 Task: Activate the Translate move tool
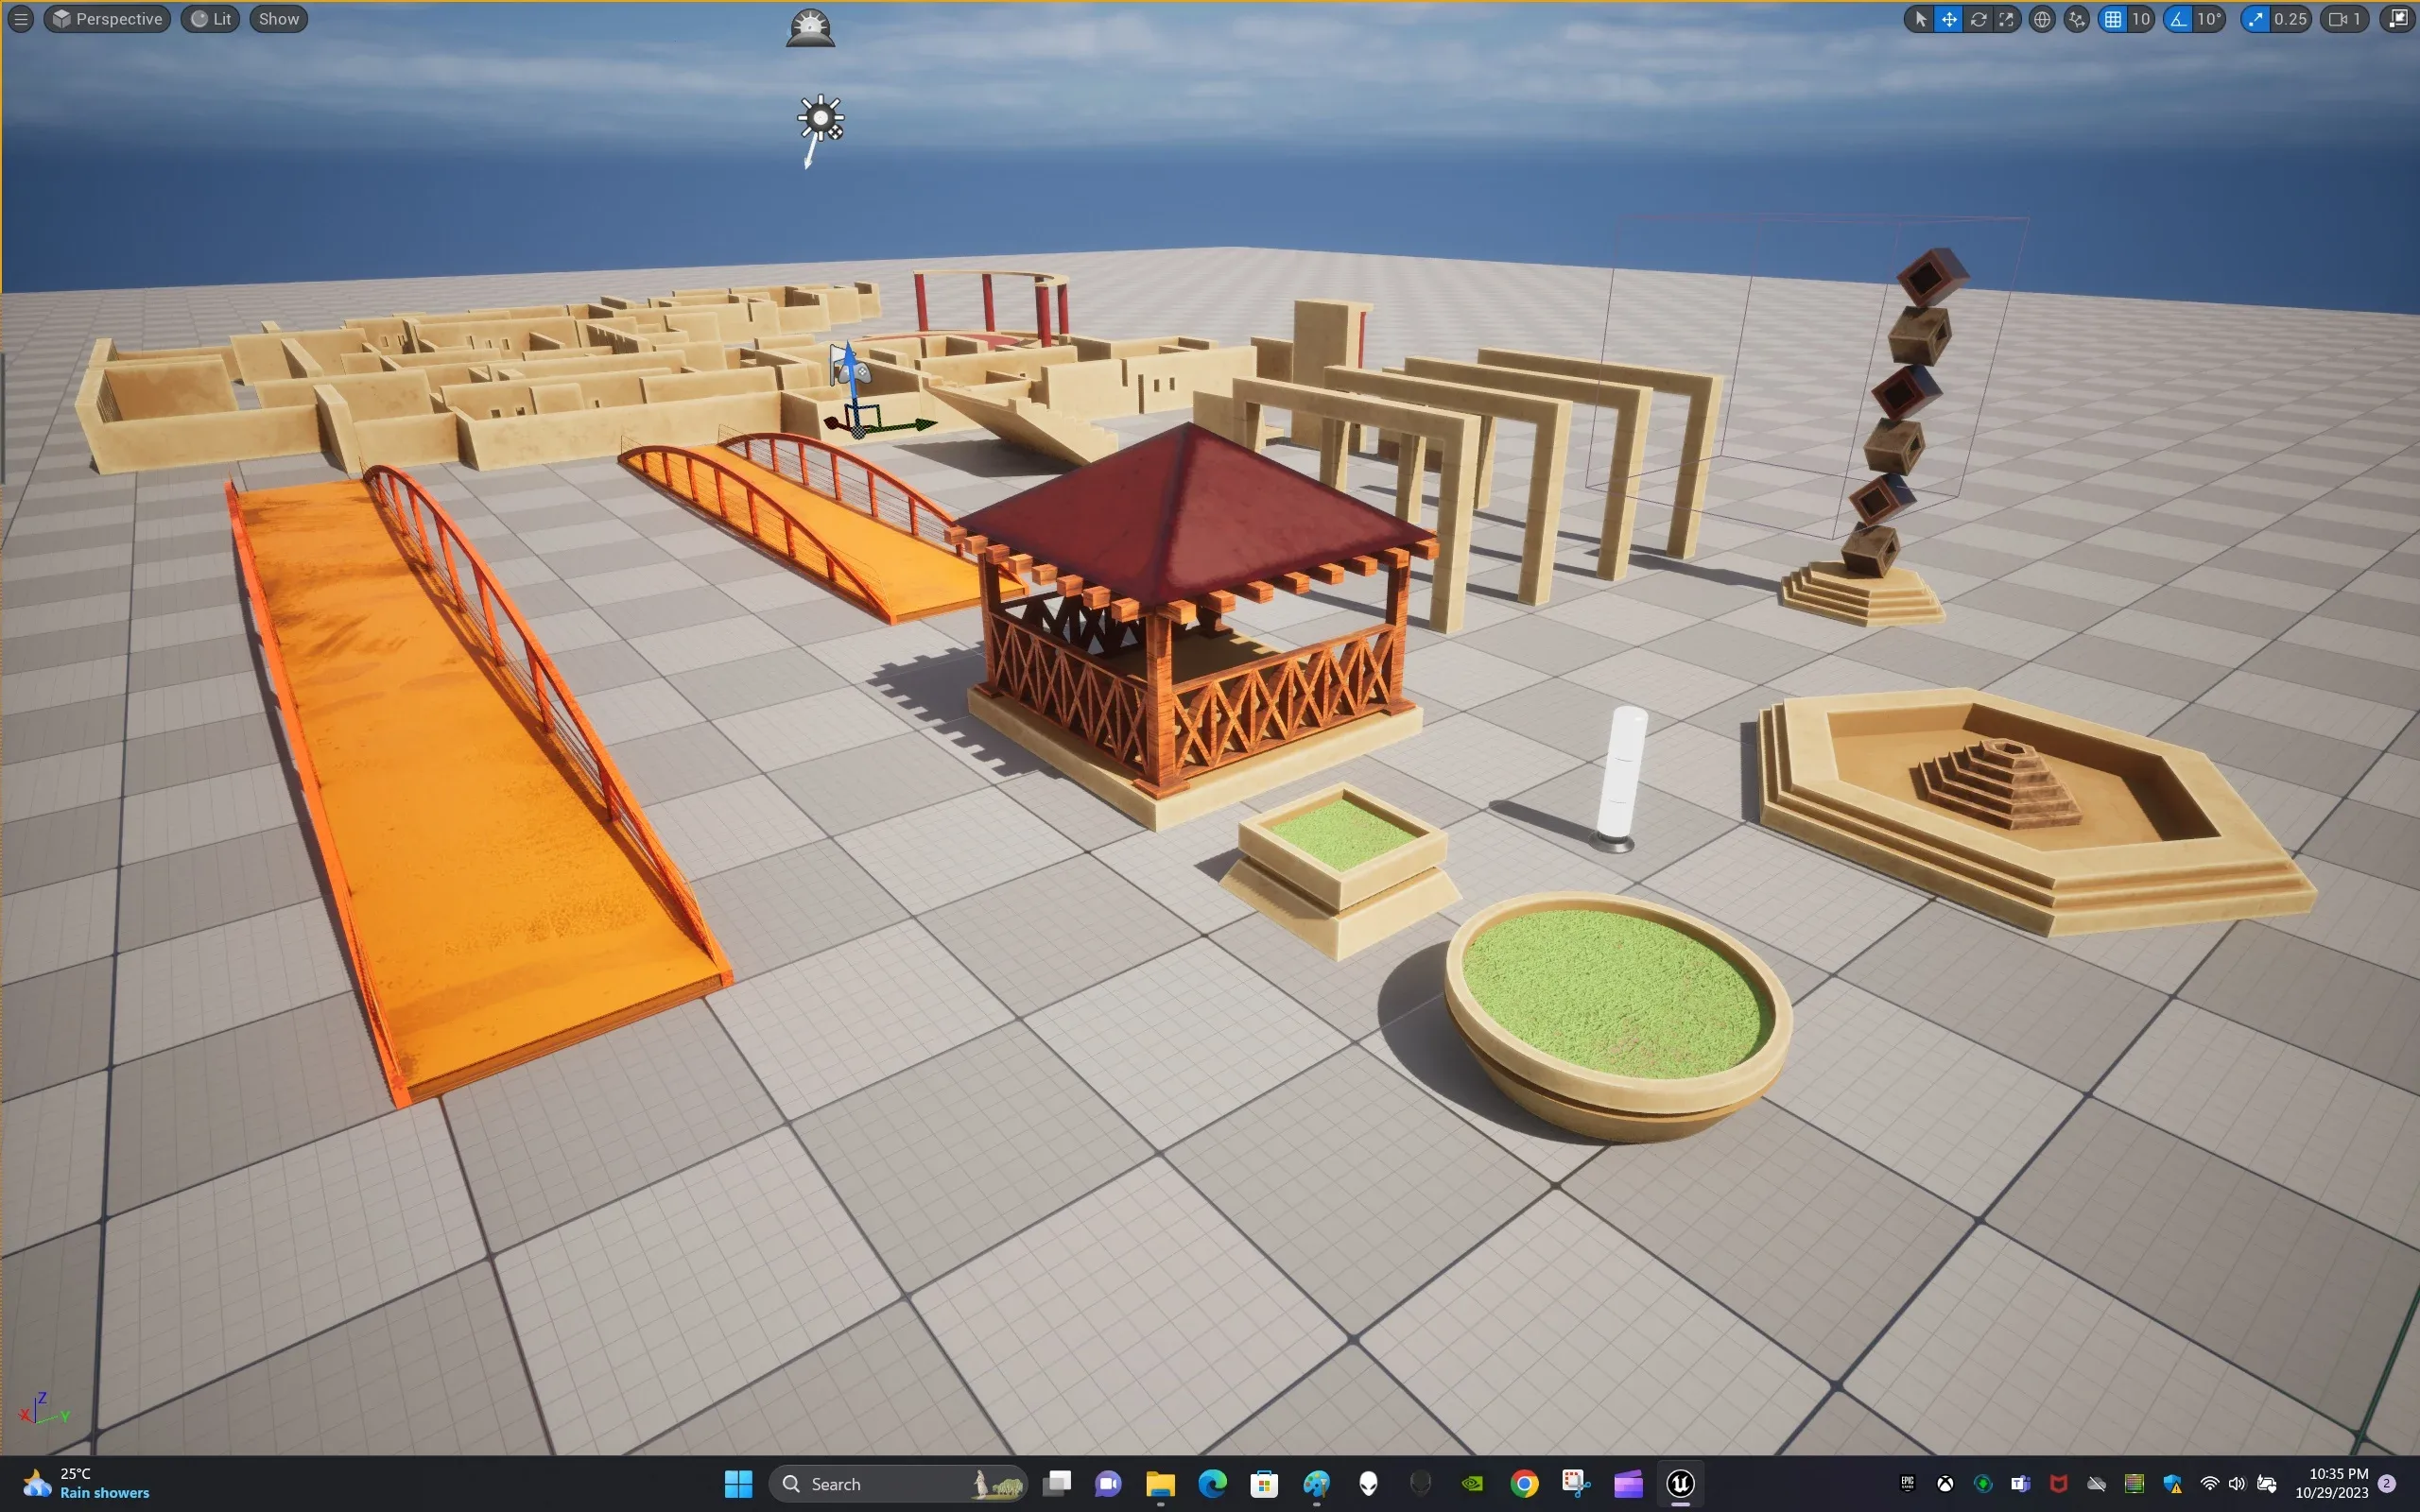[x=1949, y=19]
